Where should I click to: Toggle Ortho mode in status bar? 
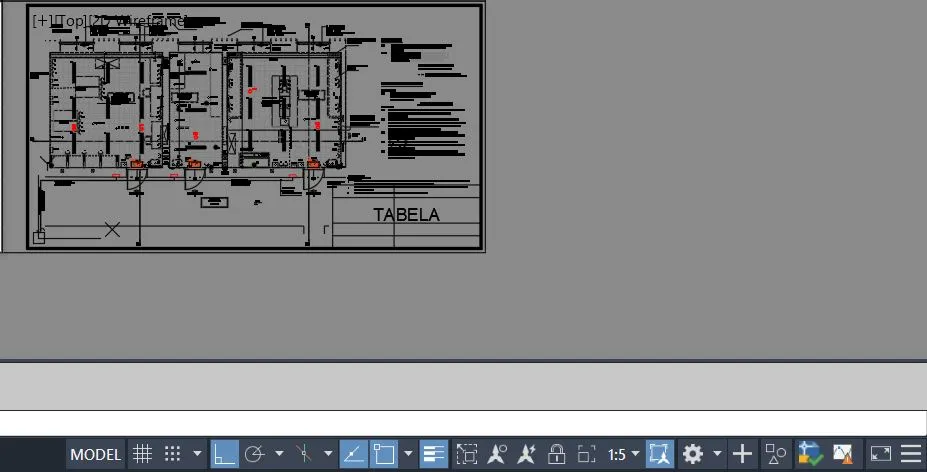(x=225, y=455)
